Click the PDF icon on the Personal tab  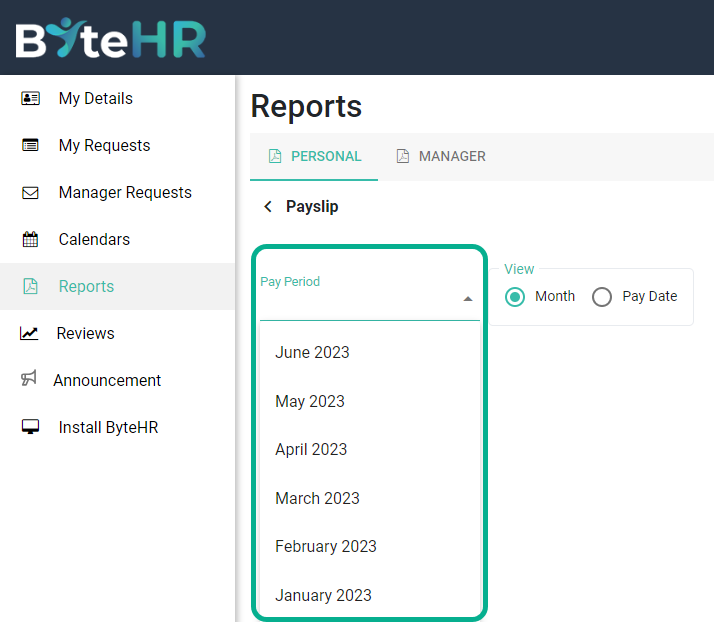click(x=275, y=156)
